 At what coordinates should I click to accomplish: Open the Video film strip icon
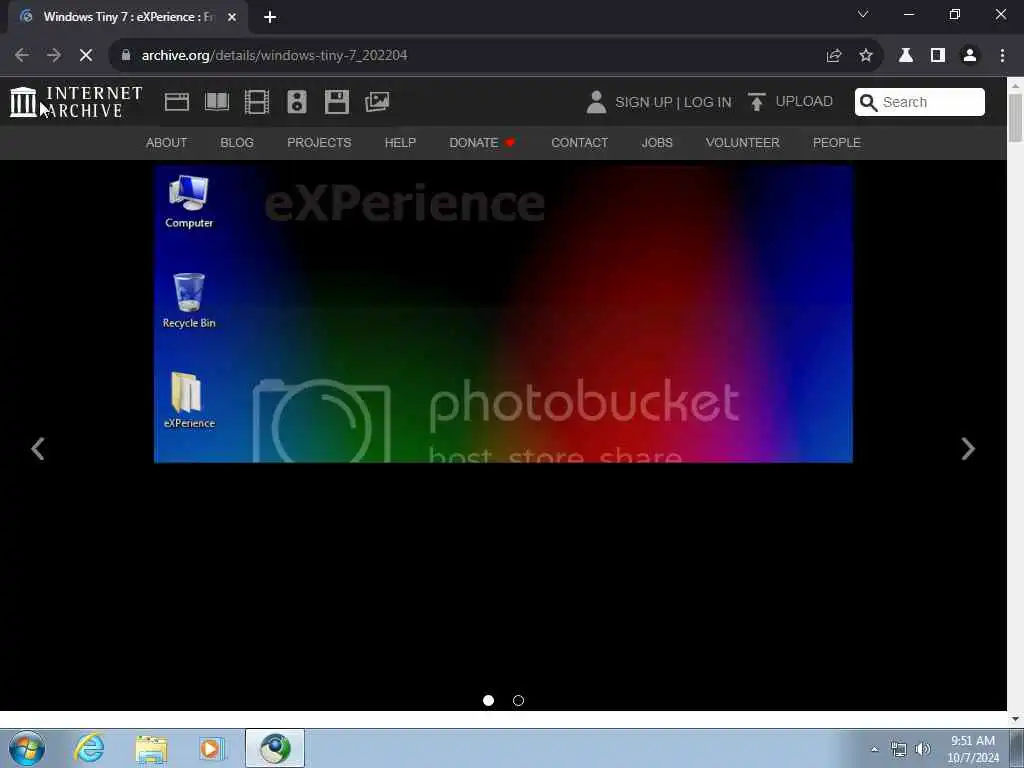click(257, 102)
